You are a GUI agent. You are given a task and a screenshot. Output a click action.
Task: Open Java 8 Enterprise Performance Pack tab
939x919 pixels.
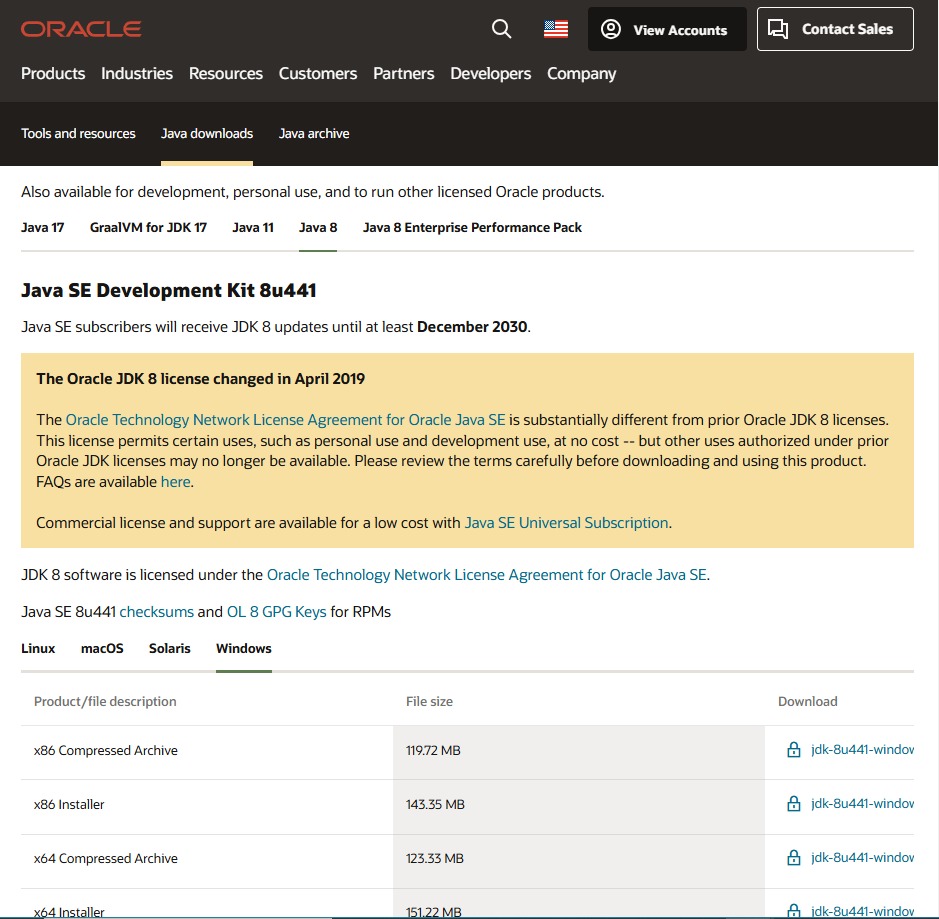472,228
